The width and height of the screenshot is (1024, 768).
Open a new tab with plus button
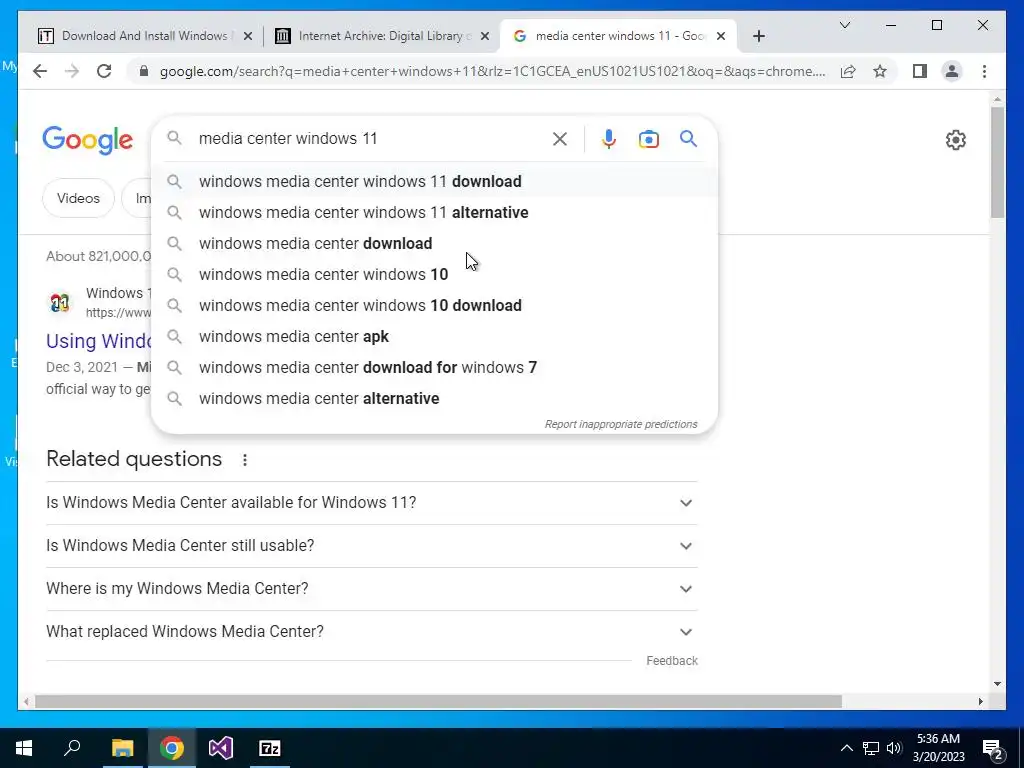(758, 36)
